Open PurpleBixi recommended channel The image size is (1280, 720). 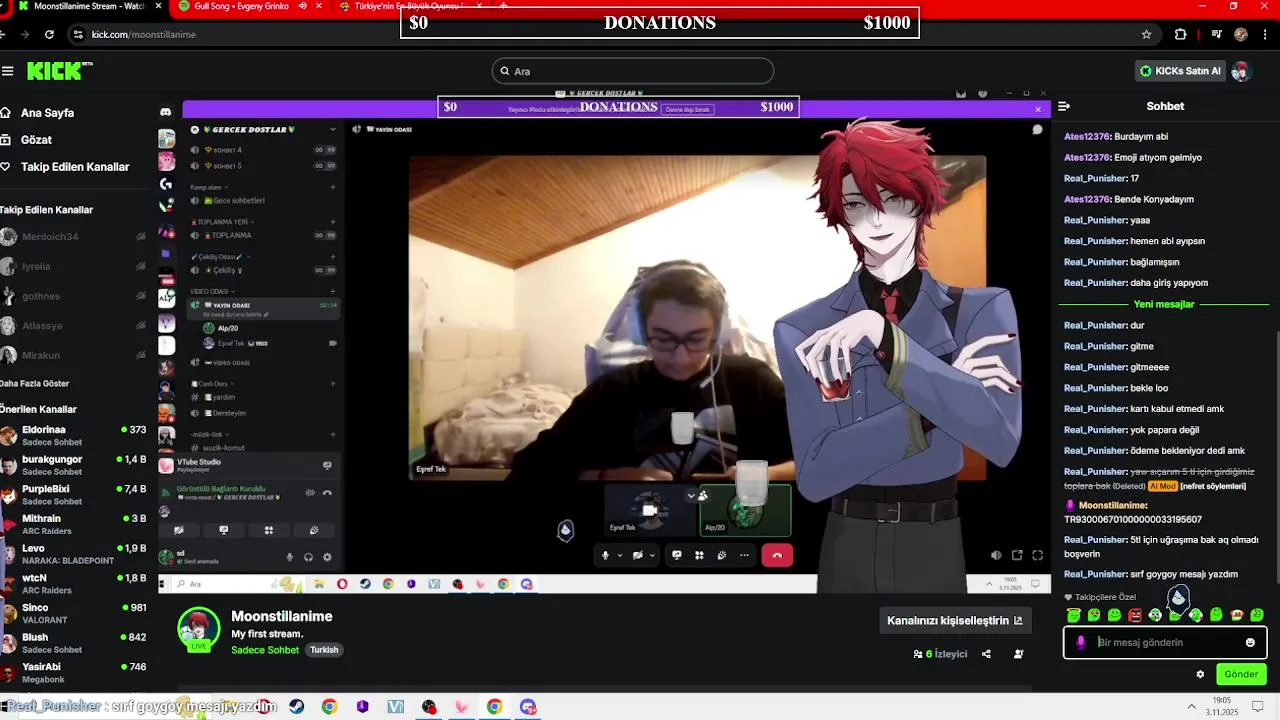(74, 494)
